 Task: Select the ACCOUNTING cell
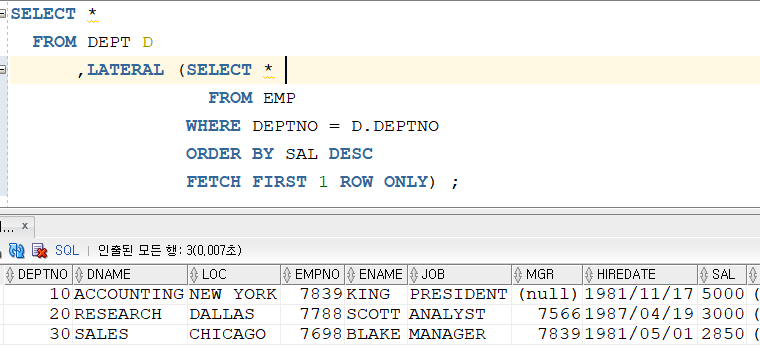click(x=130, y=294)
